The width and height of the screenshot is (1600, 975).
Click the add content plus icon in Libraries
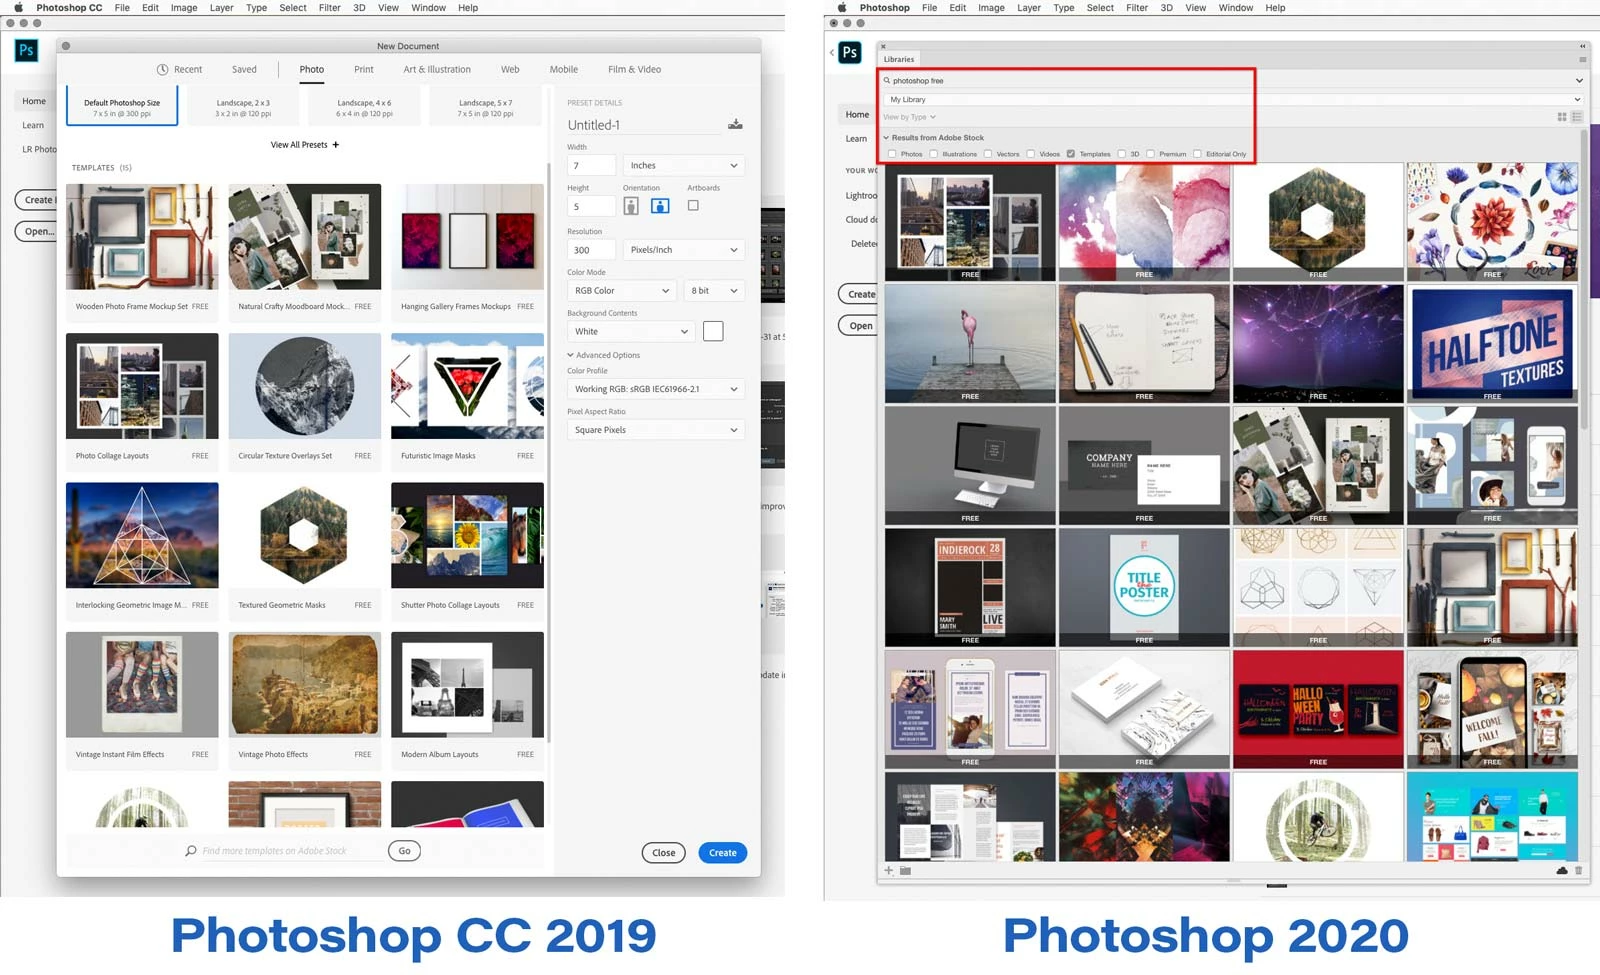coord(888,871)
